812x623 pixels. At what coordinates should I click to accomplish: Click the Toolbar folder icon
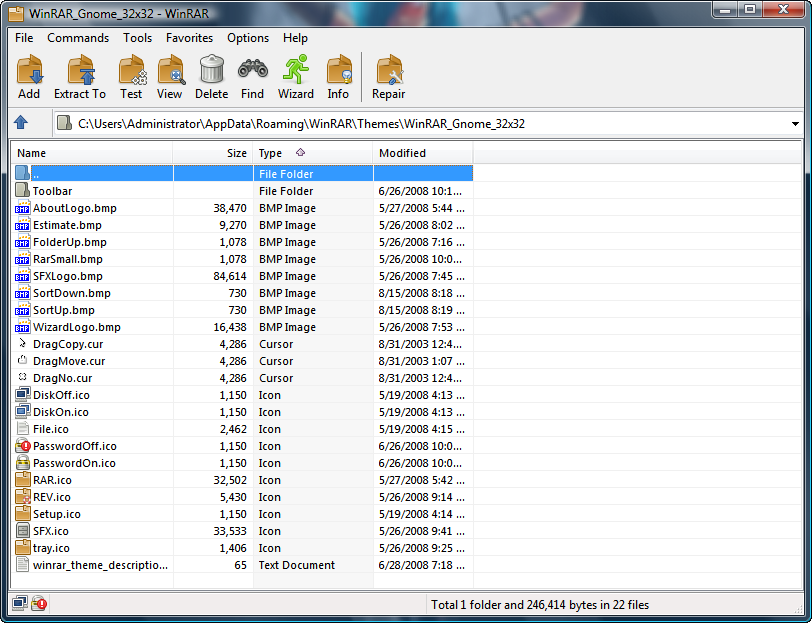click(22, 190)
